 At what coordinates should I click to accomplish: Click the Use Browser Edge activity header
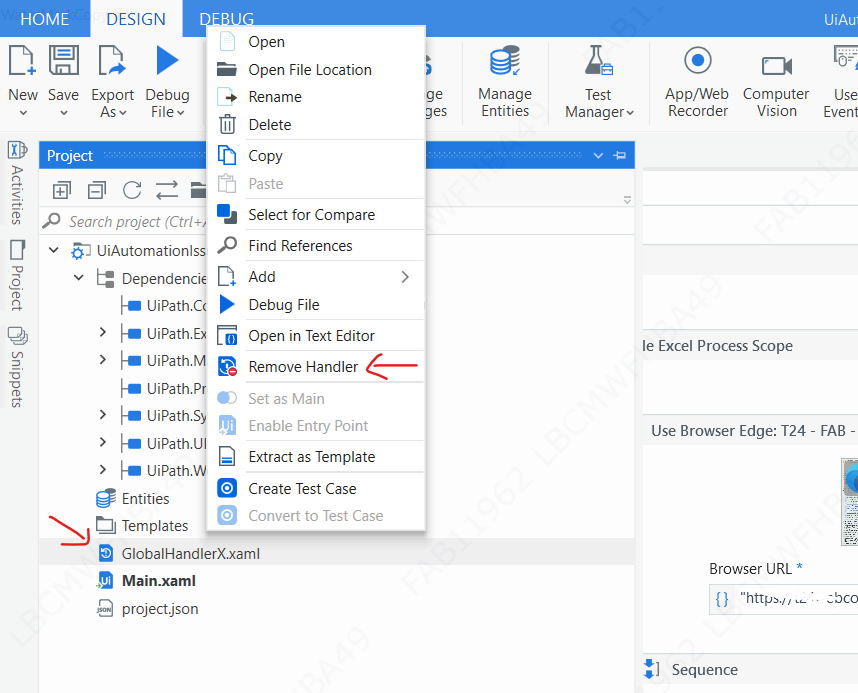751,431
